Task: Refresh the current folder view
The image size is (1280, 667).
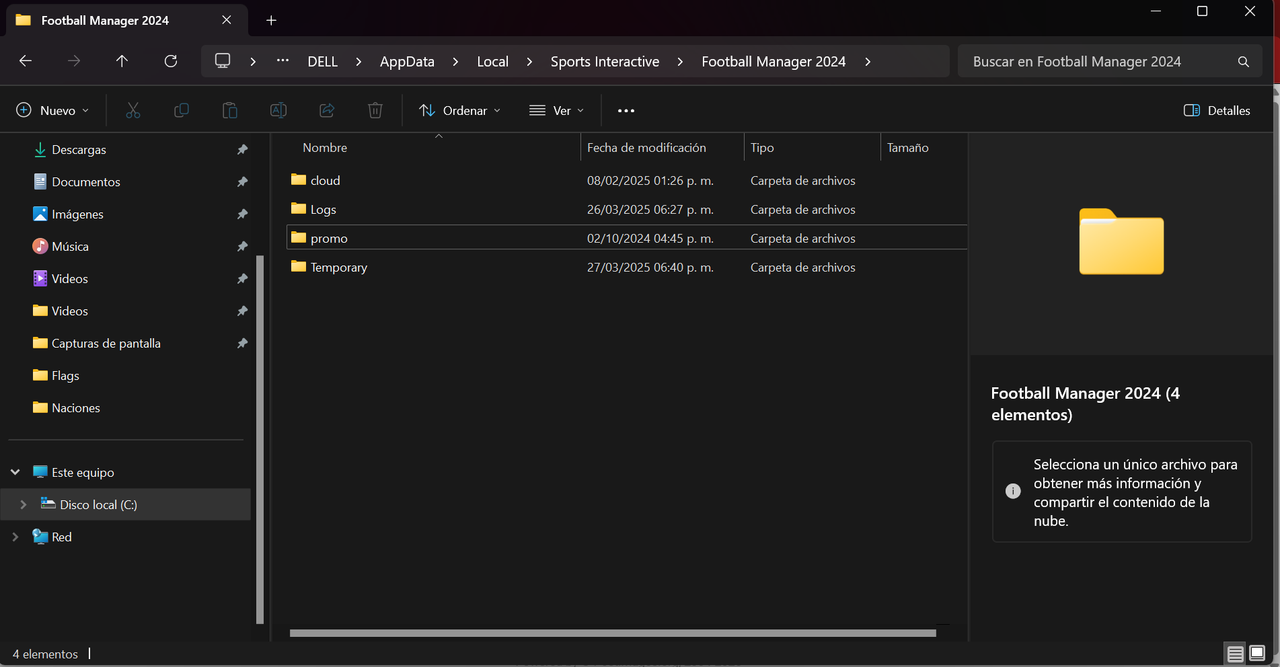Action: pos(171,61)
